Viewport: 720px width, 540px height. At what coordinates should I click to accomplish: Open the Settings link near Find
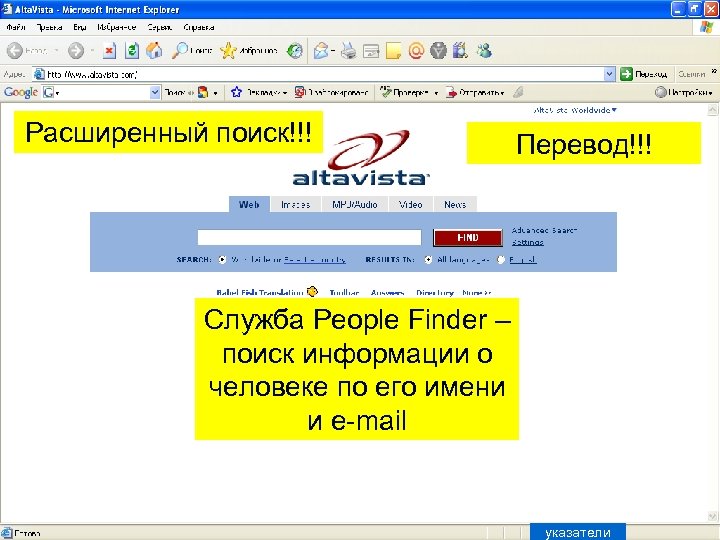click(x=528, y=242)
